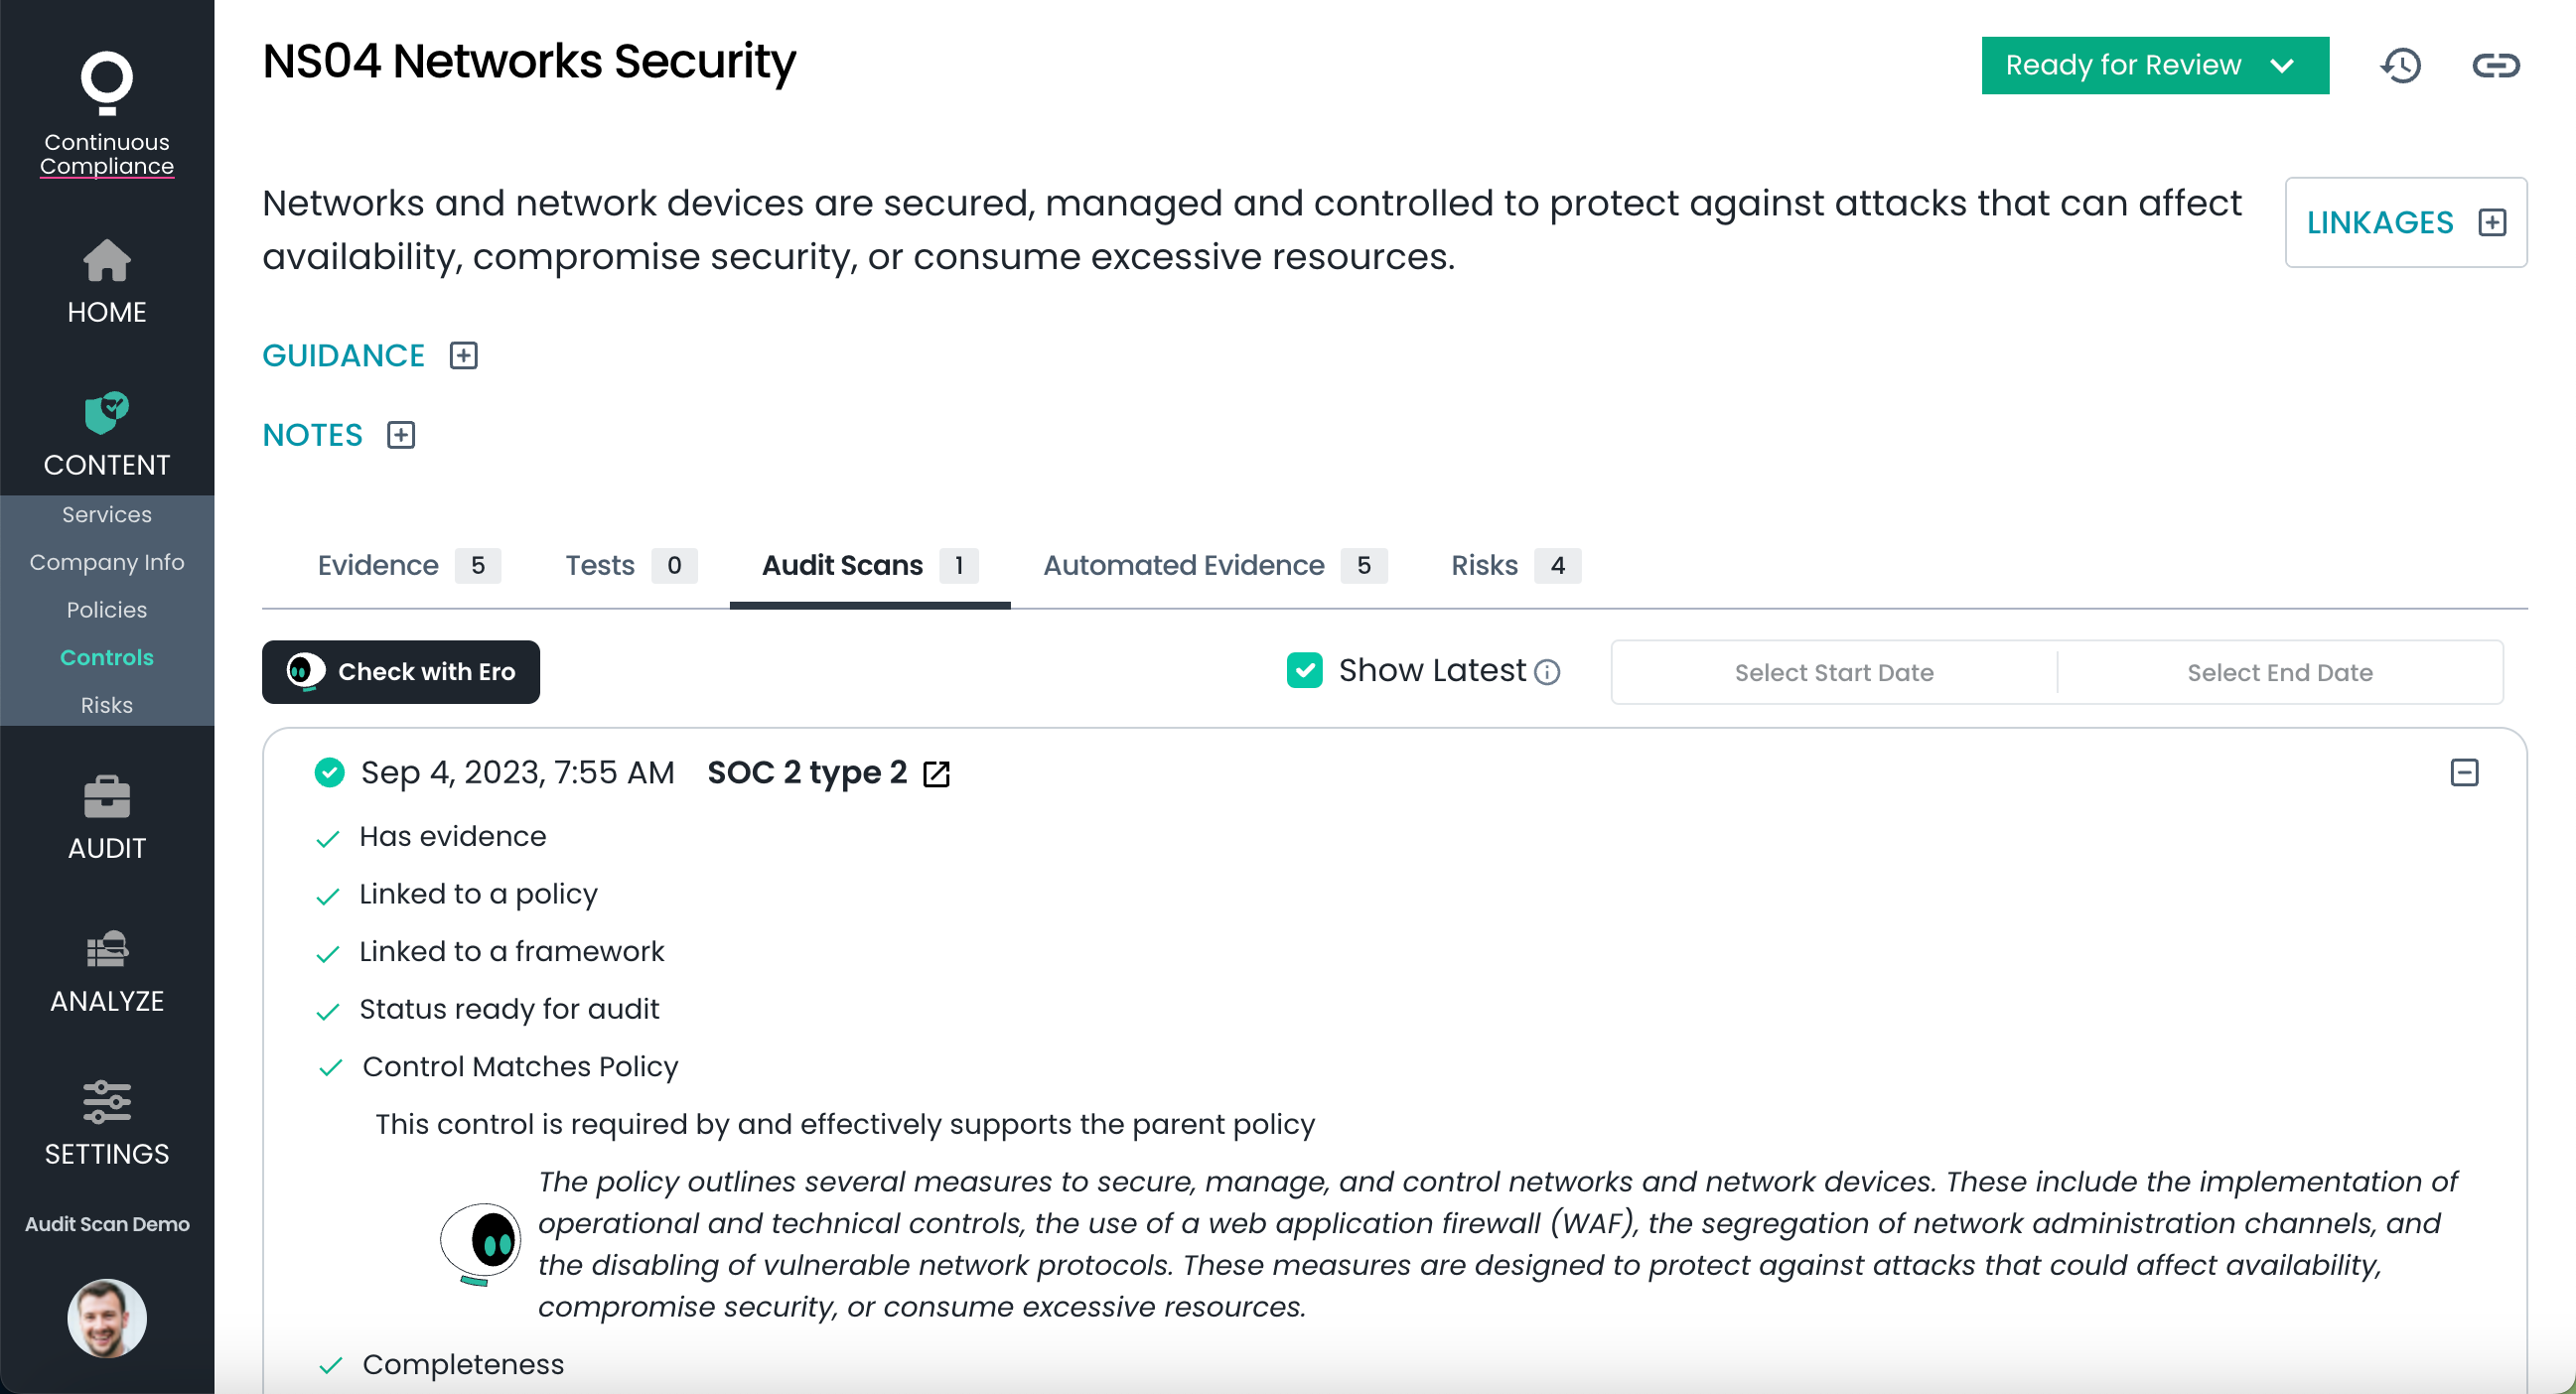Open the Automated Evidence tab
The image size is (2576, 1394).
tap(1183, 565)
